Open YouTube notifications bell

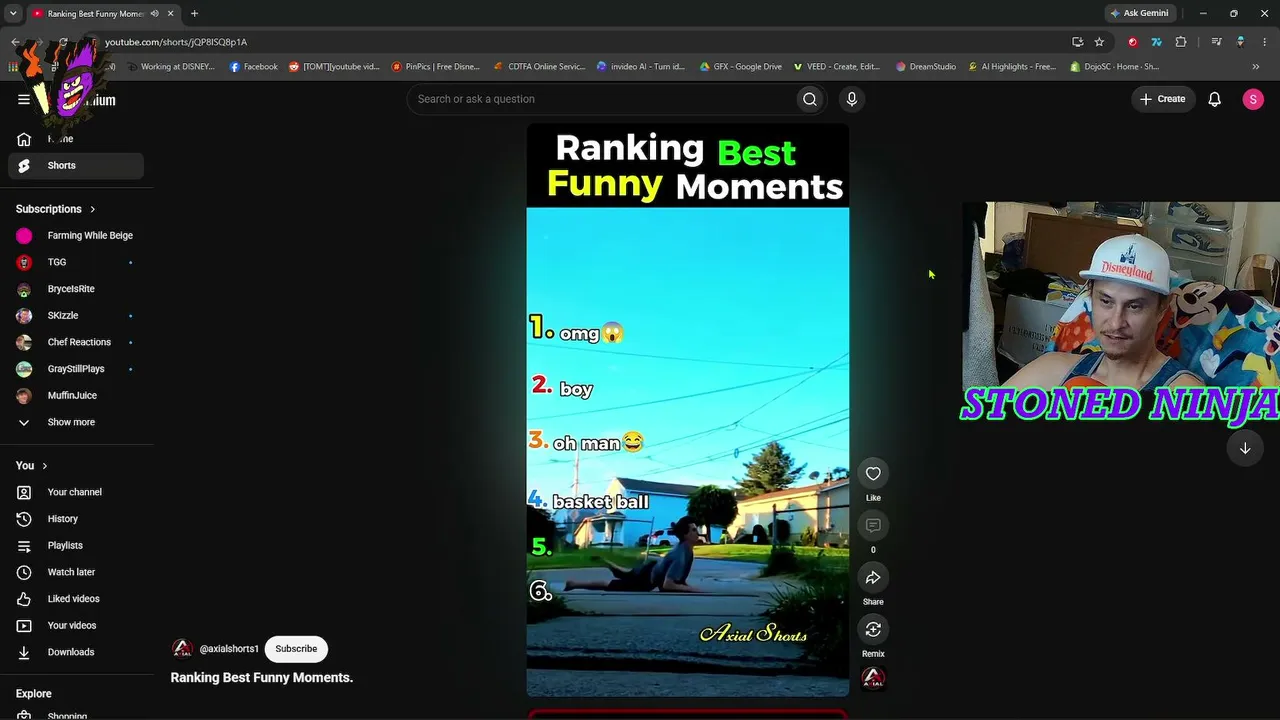[x=1214, y=99]
